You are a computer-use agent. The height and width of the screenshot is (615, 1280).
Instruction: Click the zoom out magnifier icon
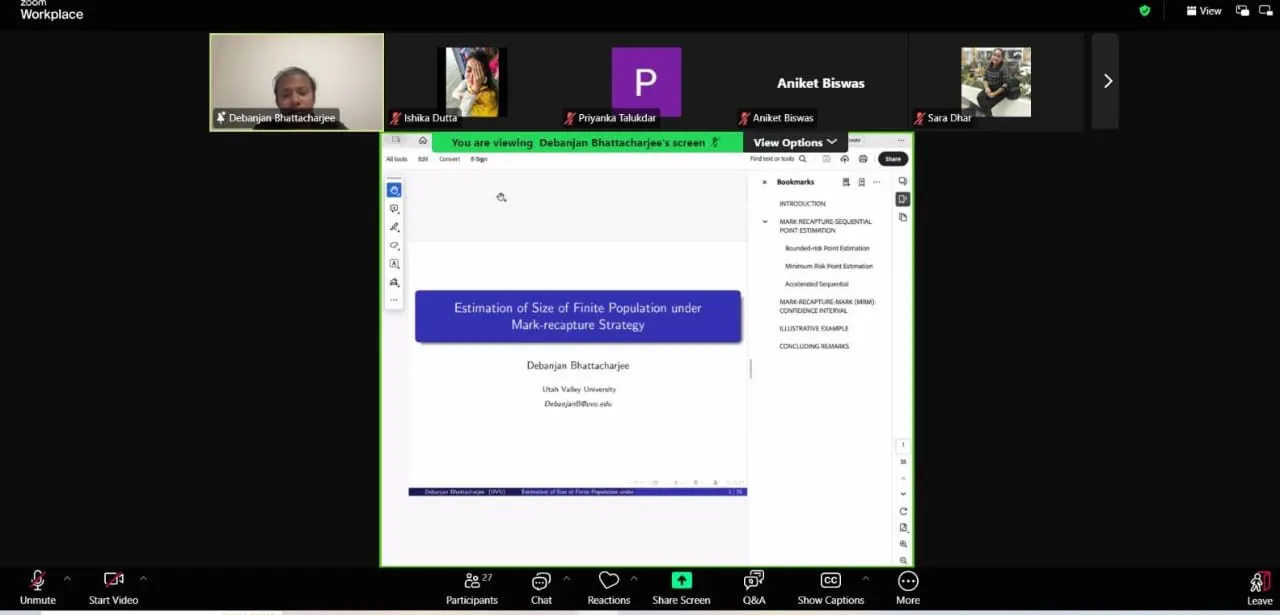(x=903, y=560)
